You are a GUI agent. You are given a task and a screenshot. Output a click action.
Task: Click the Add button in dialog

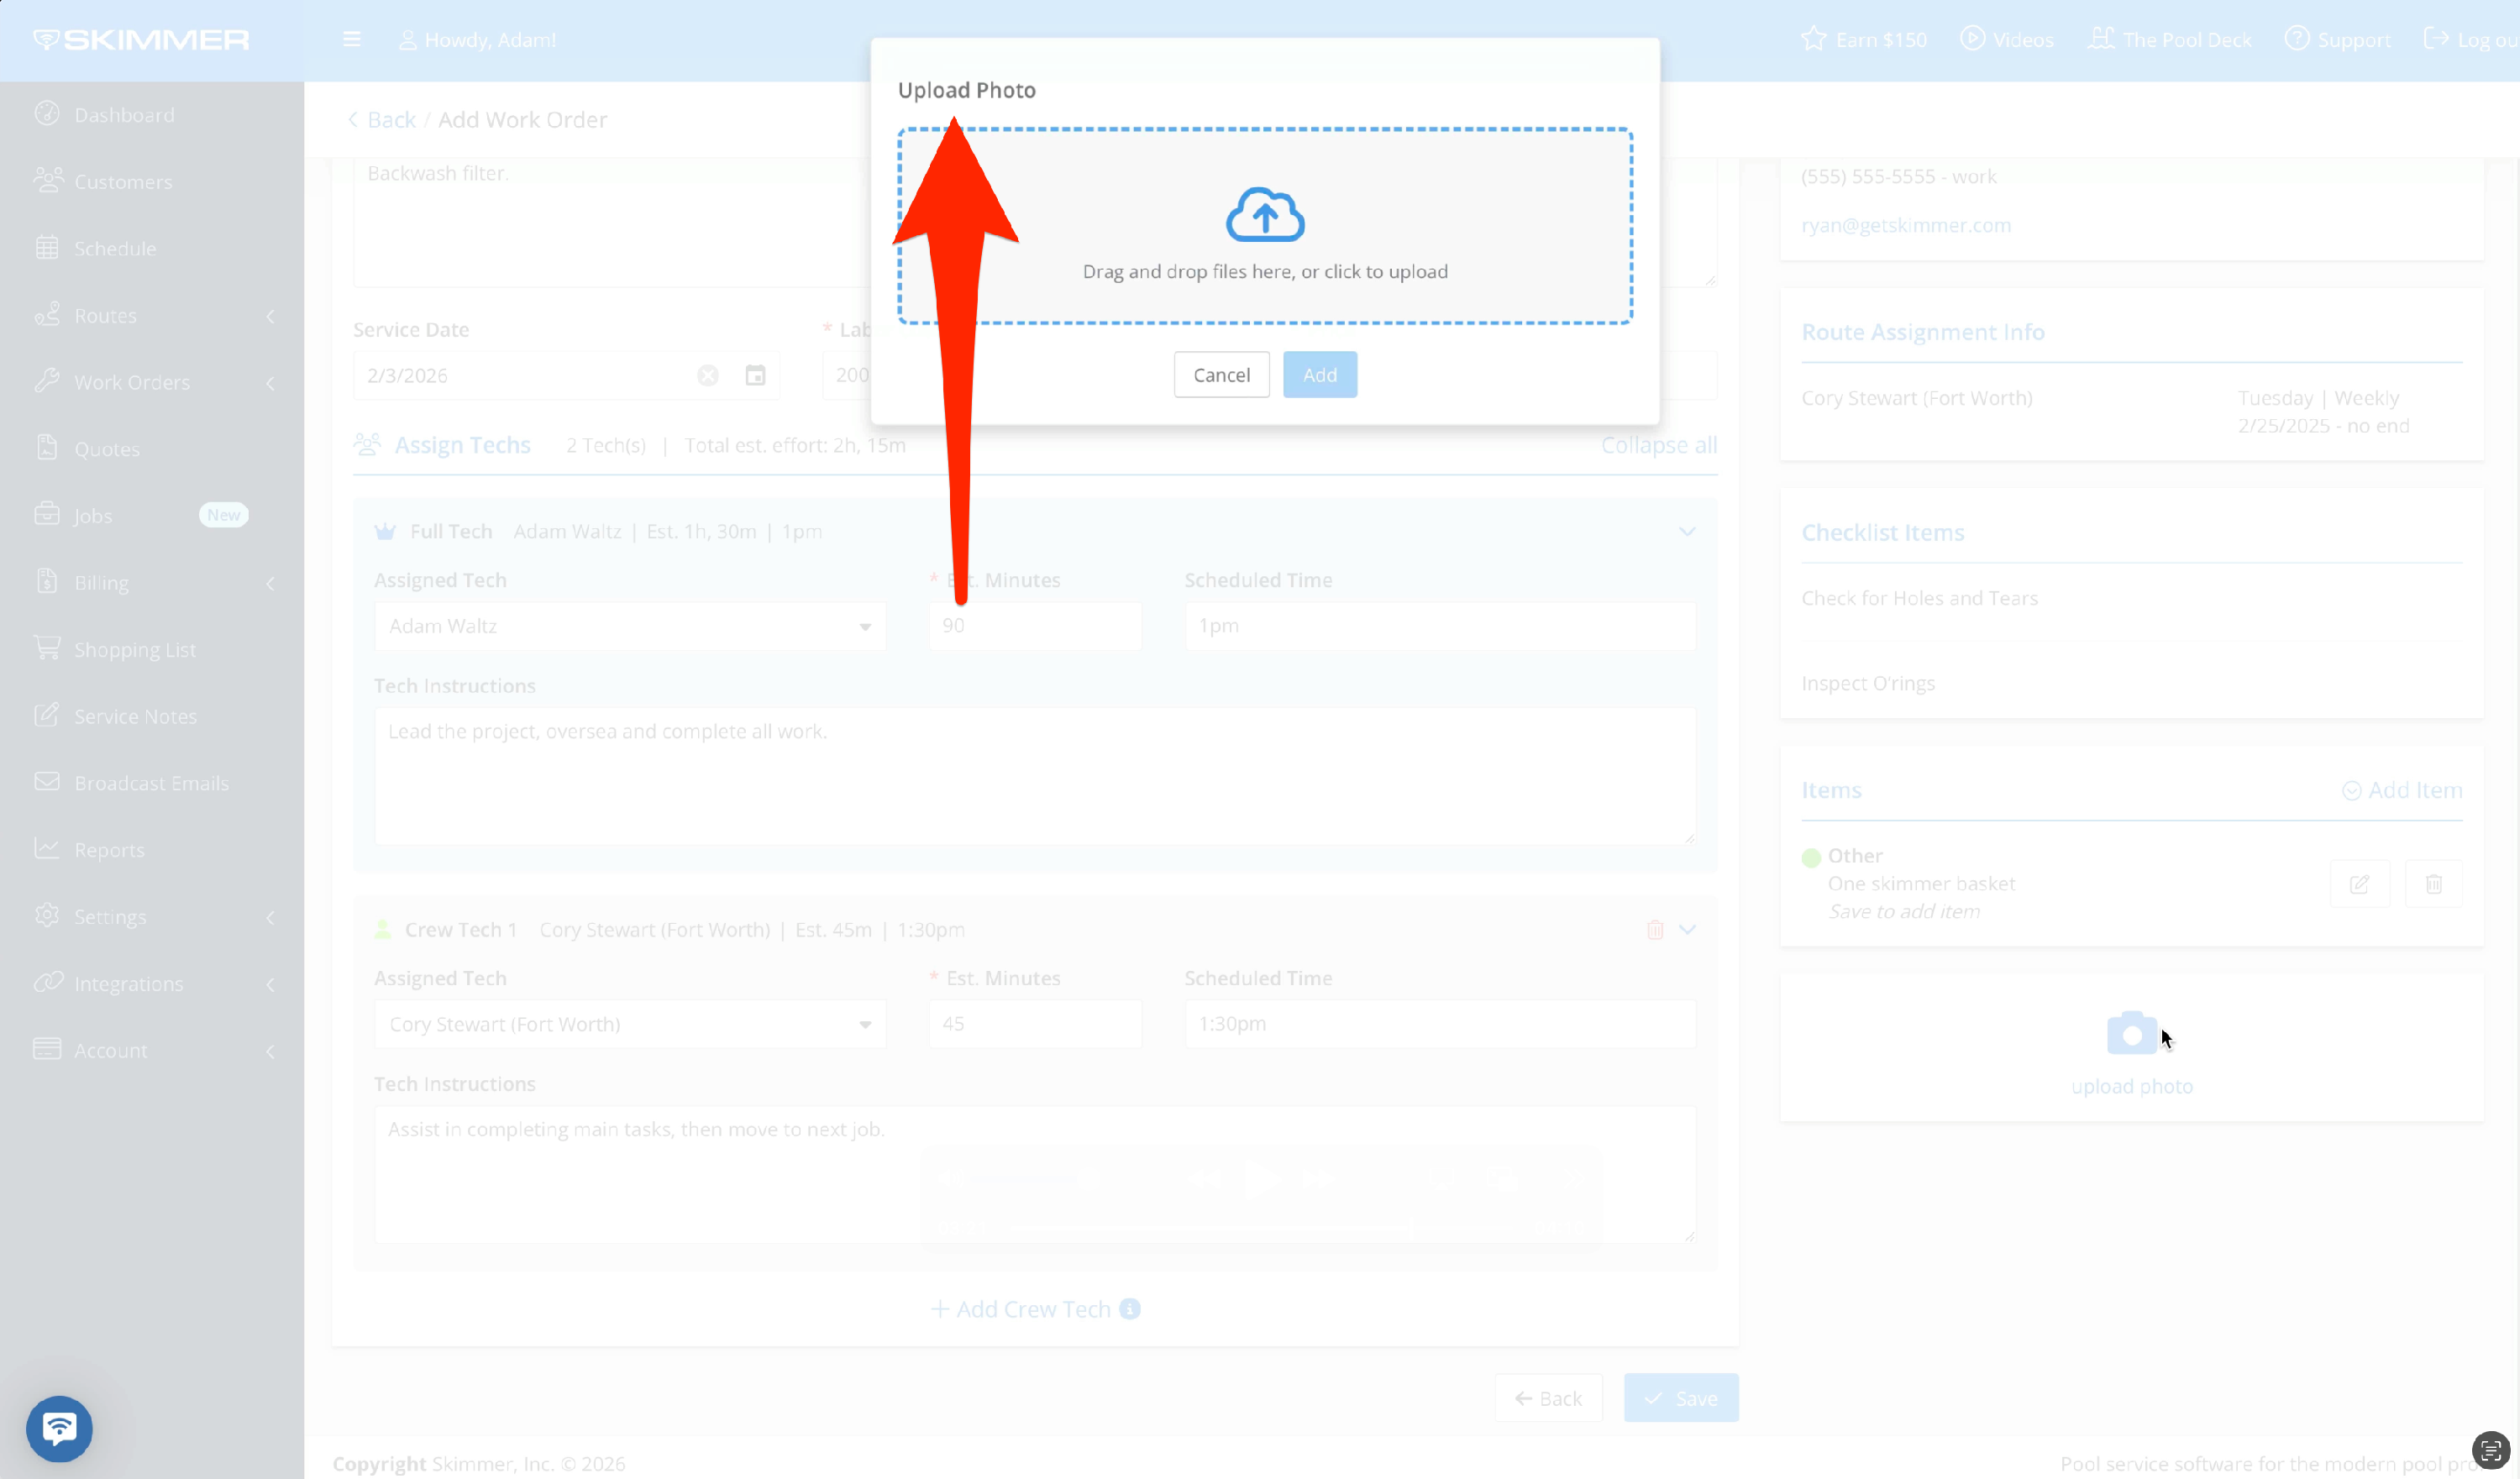(1319, 375)
